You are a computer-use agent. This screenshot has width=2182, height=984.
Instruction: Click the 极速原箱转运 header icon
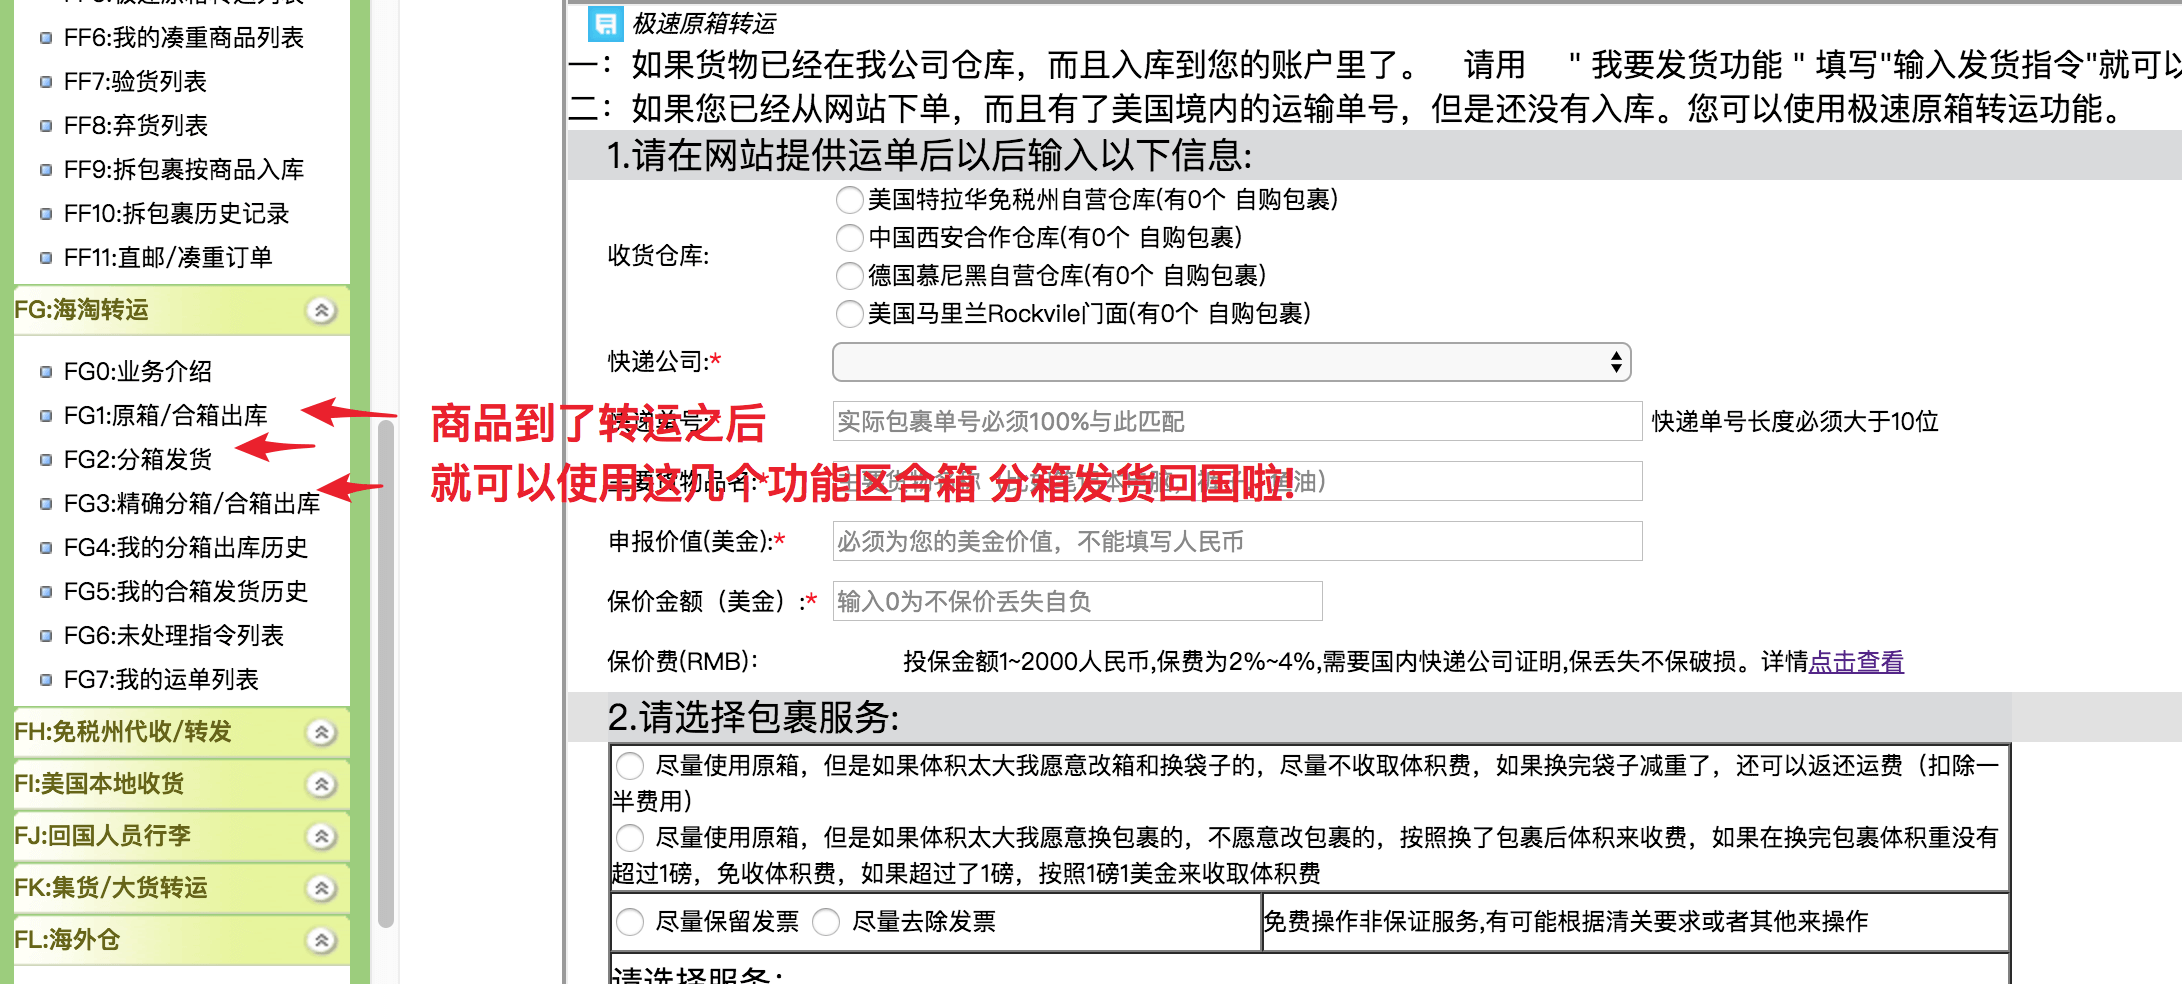(x=605, y=23)
